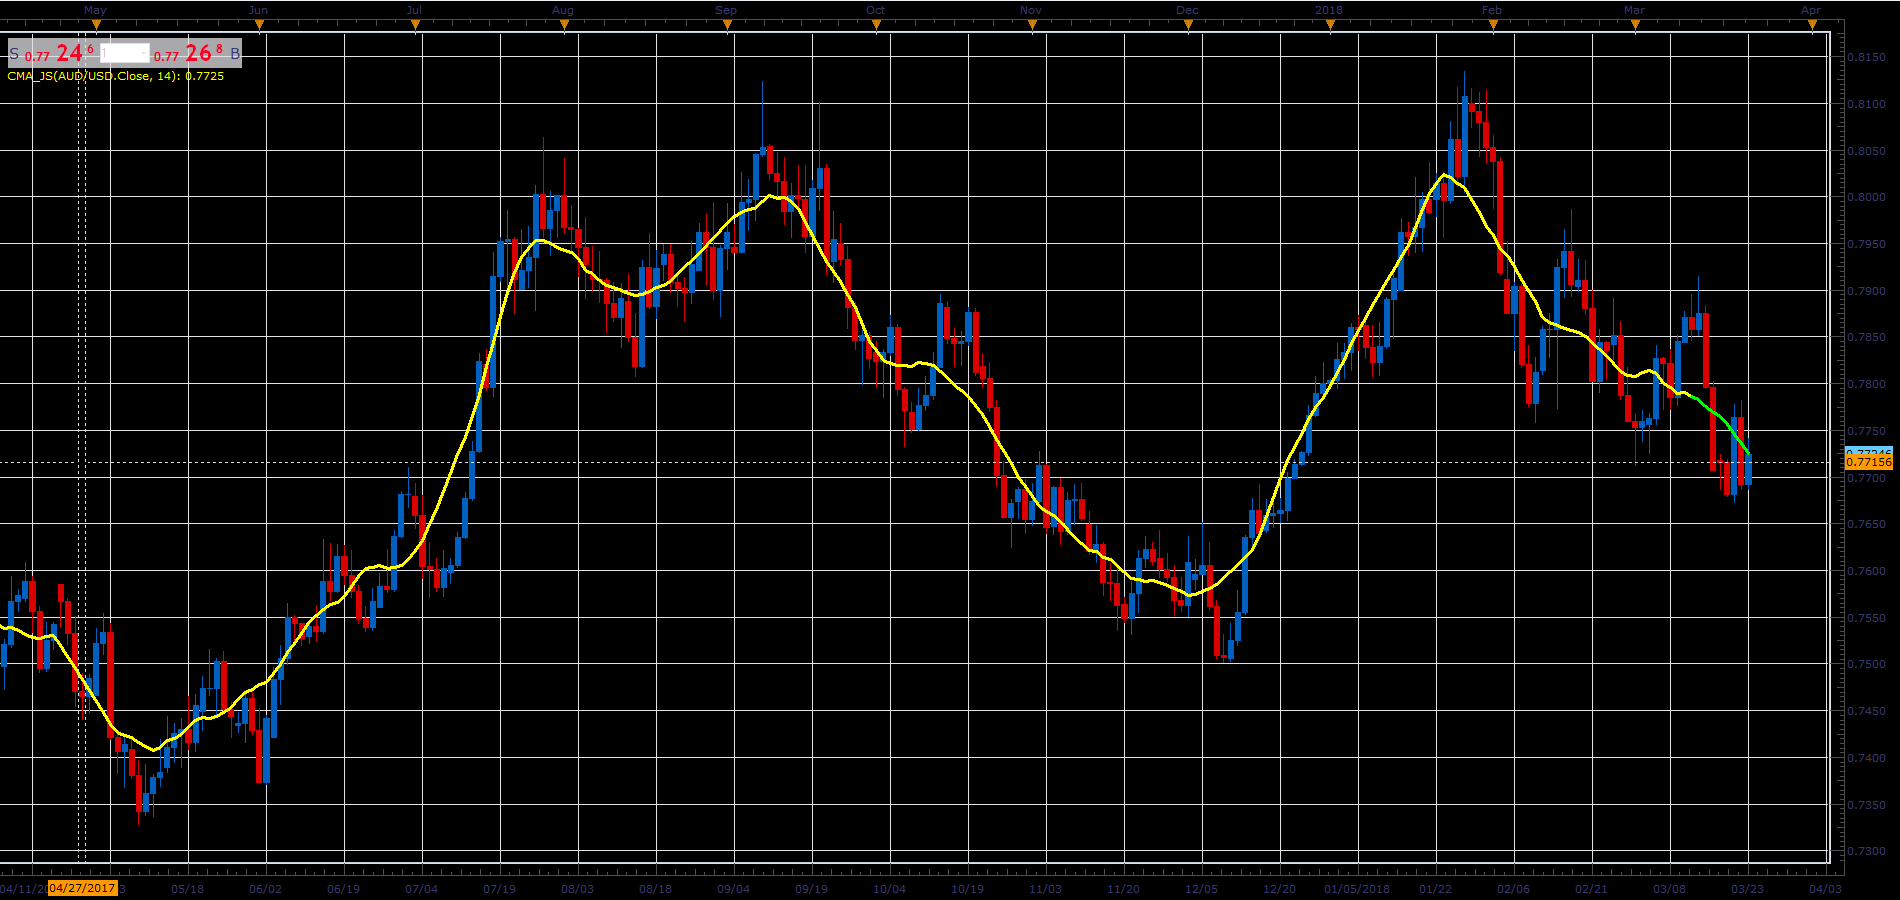1900x900 pixels.
Task: Click the 07/19 date on time axis
Action: [x=499, y=889]
